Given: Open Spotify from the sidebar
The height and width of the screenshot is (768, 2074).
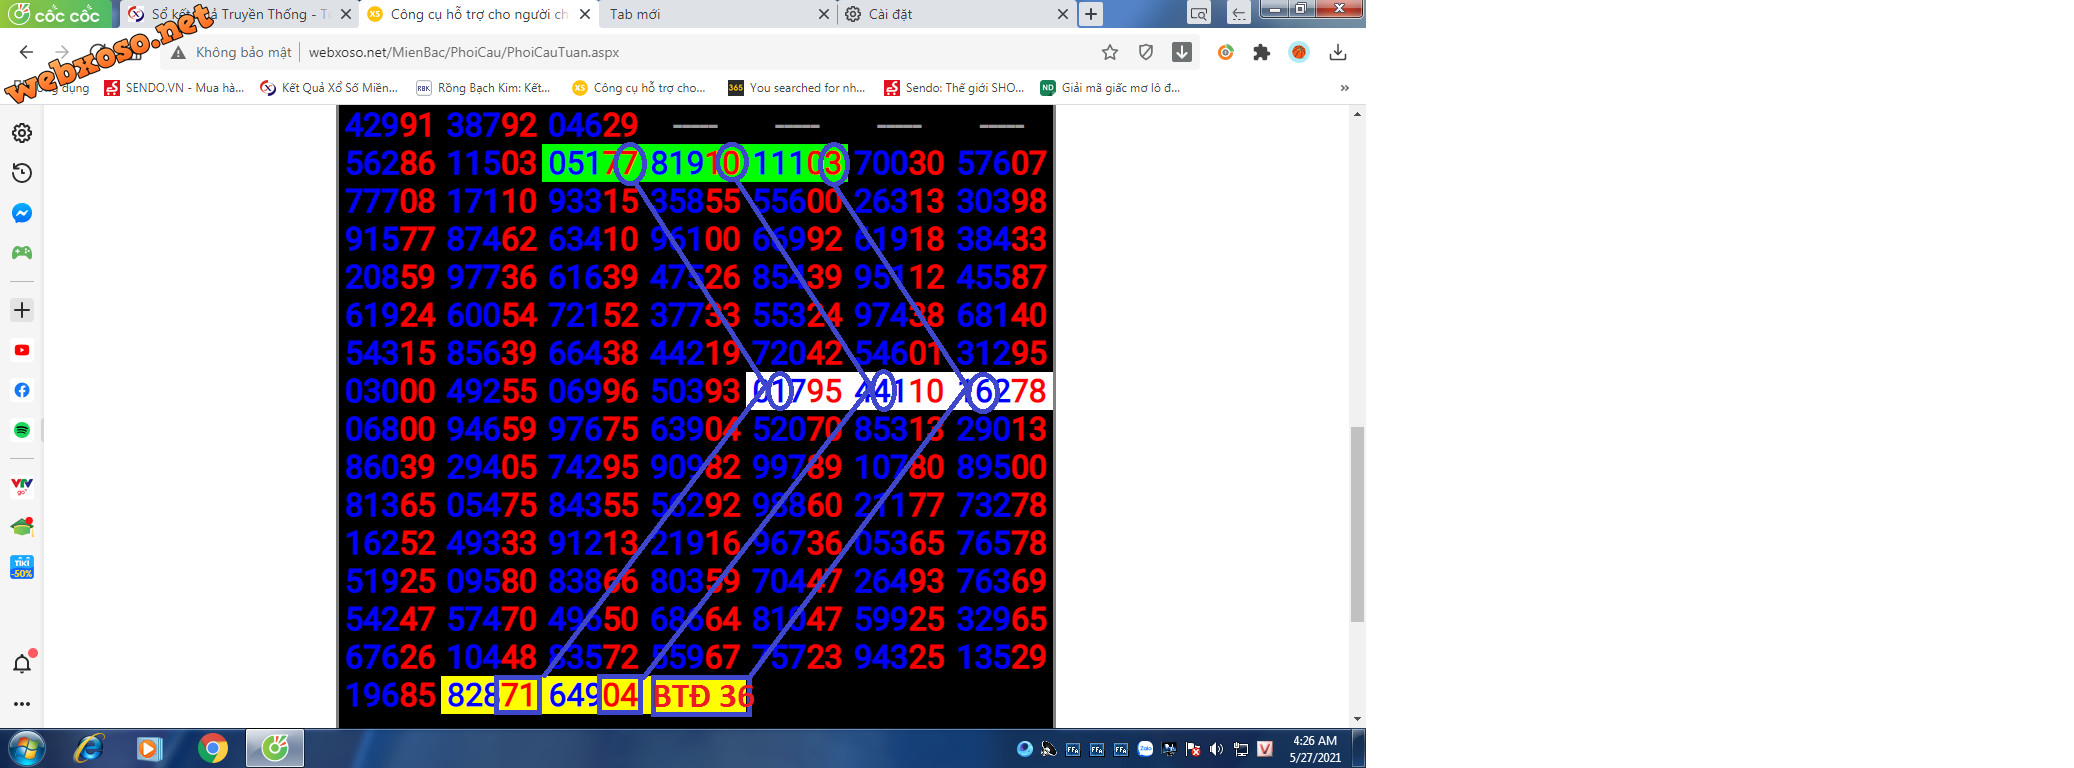Looking at the screenshot, I should [x=21, y=430].
